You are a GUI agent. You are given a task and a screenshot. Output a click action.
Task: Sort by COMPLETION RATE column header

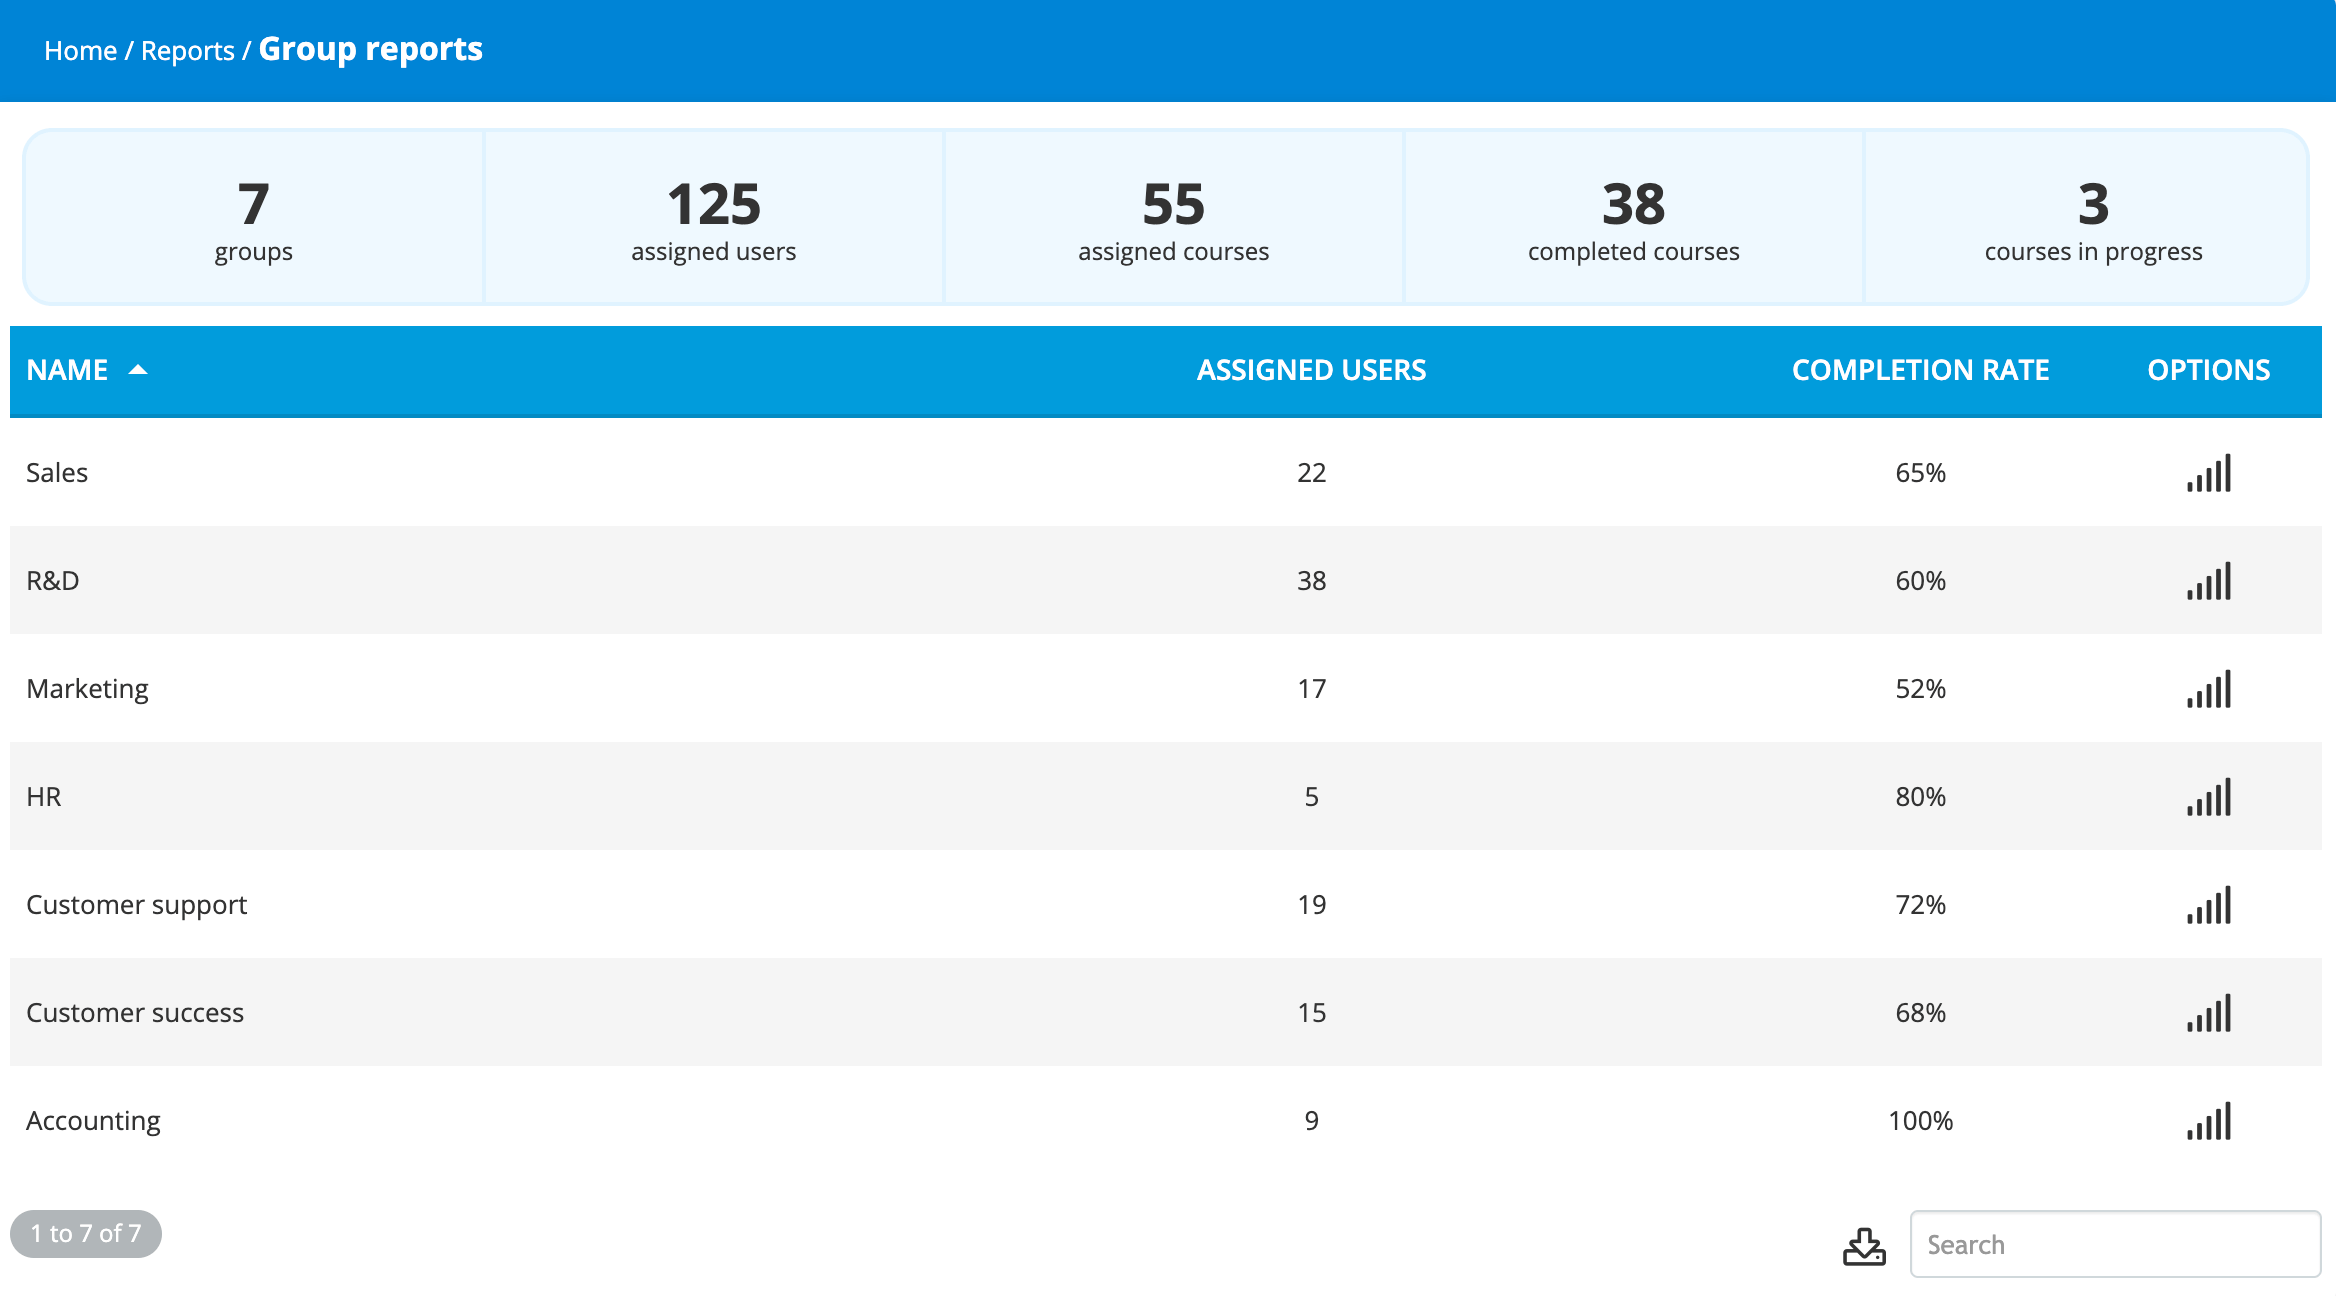point(1920,370)
